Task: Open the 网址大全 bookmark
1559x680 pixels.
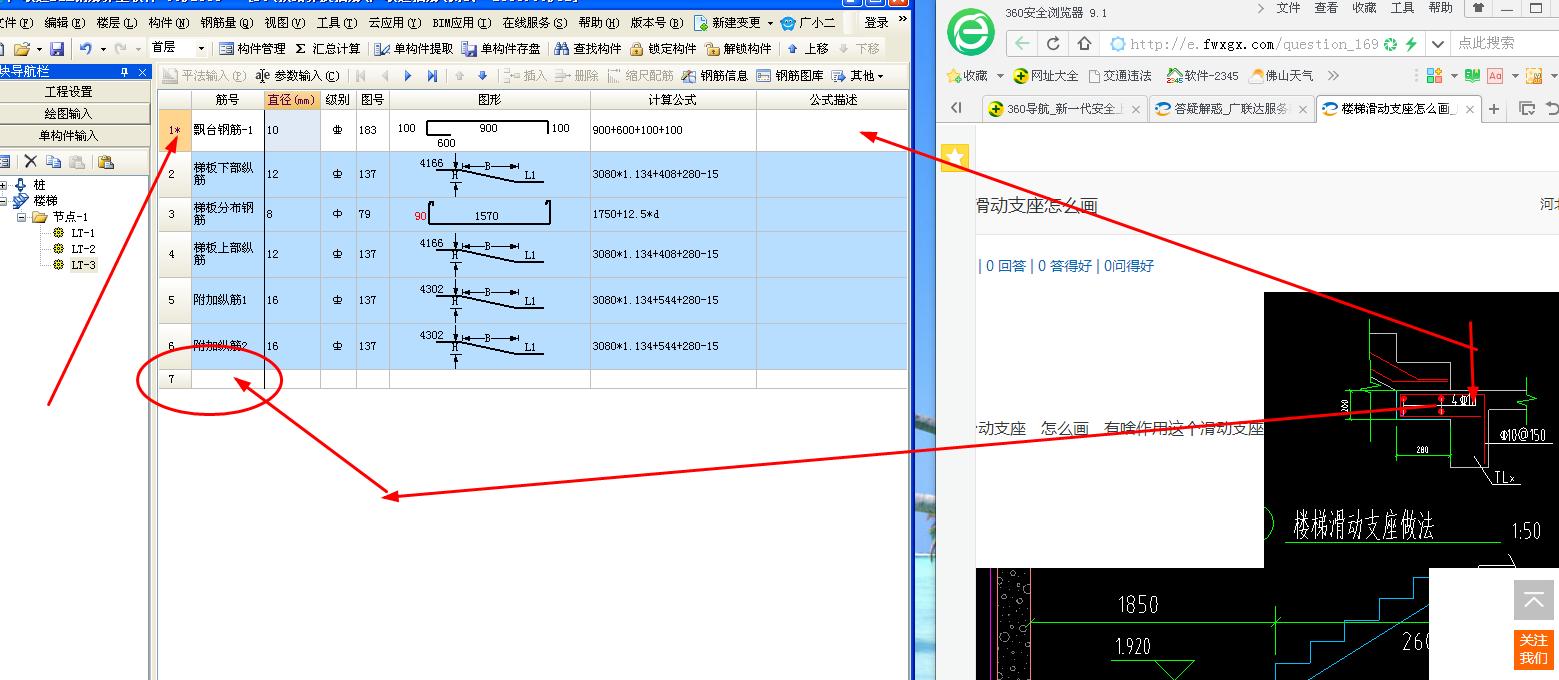Action: [x=1046, y=76]
